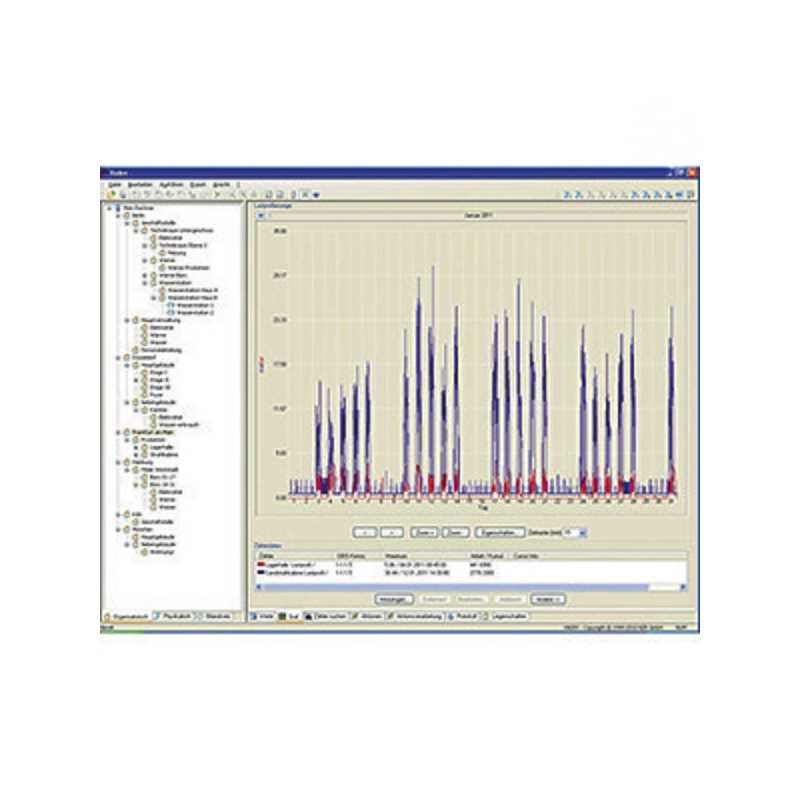Select the Heizung tree item
The height and width of the screenshot is (800, 800).
177,253
